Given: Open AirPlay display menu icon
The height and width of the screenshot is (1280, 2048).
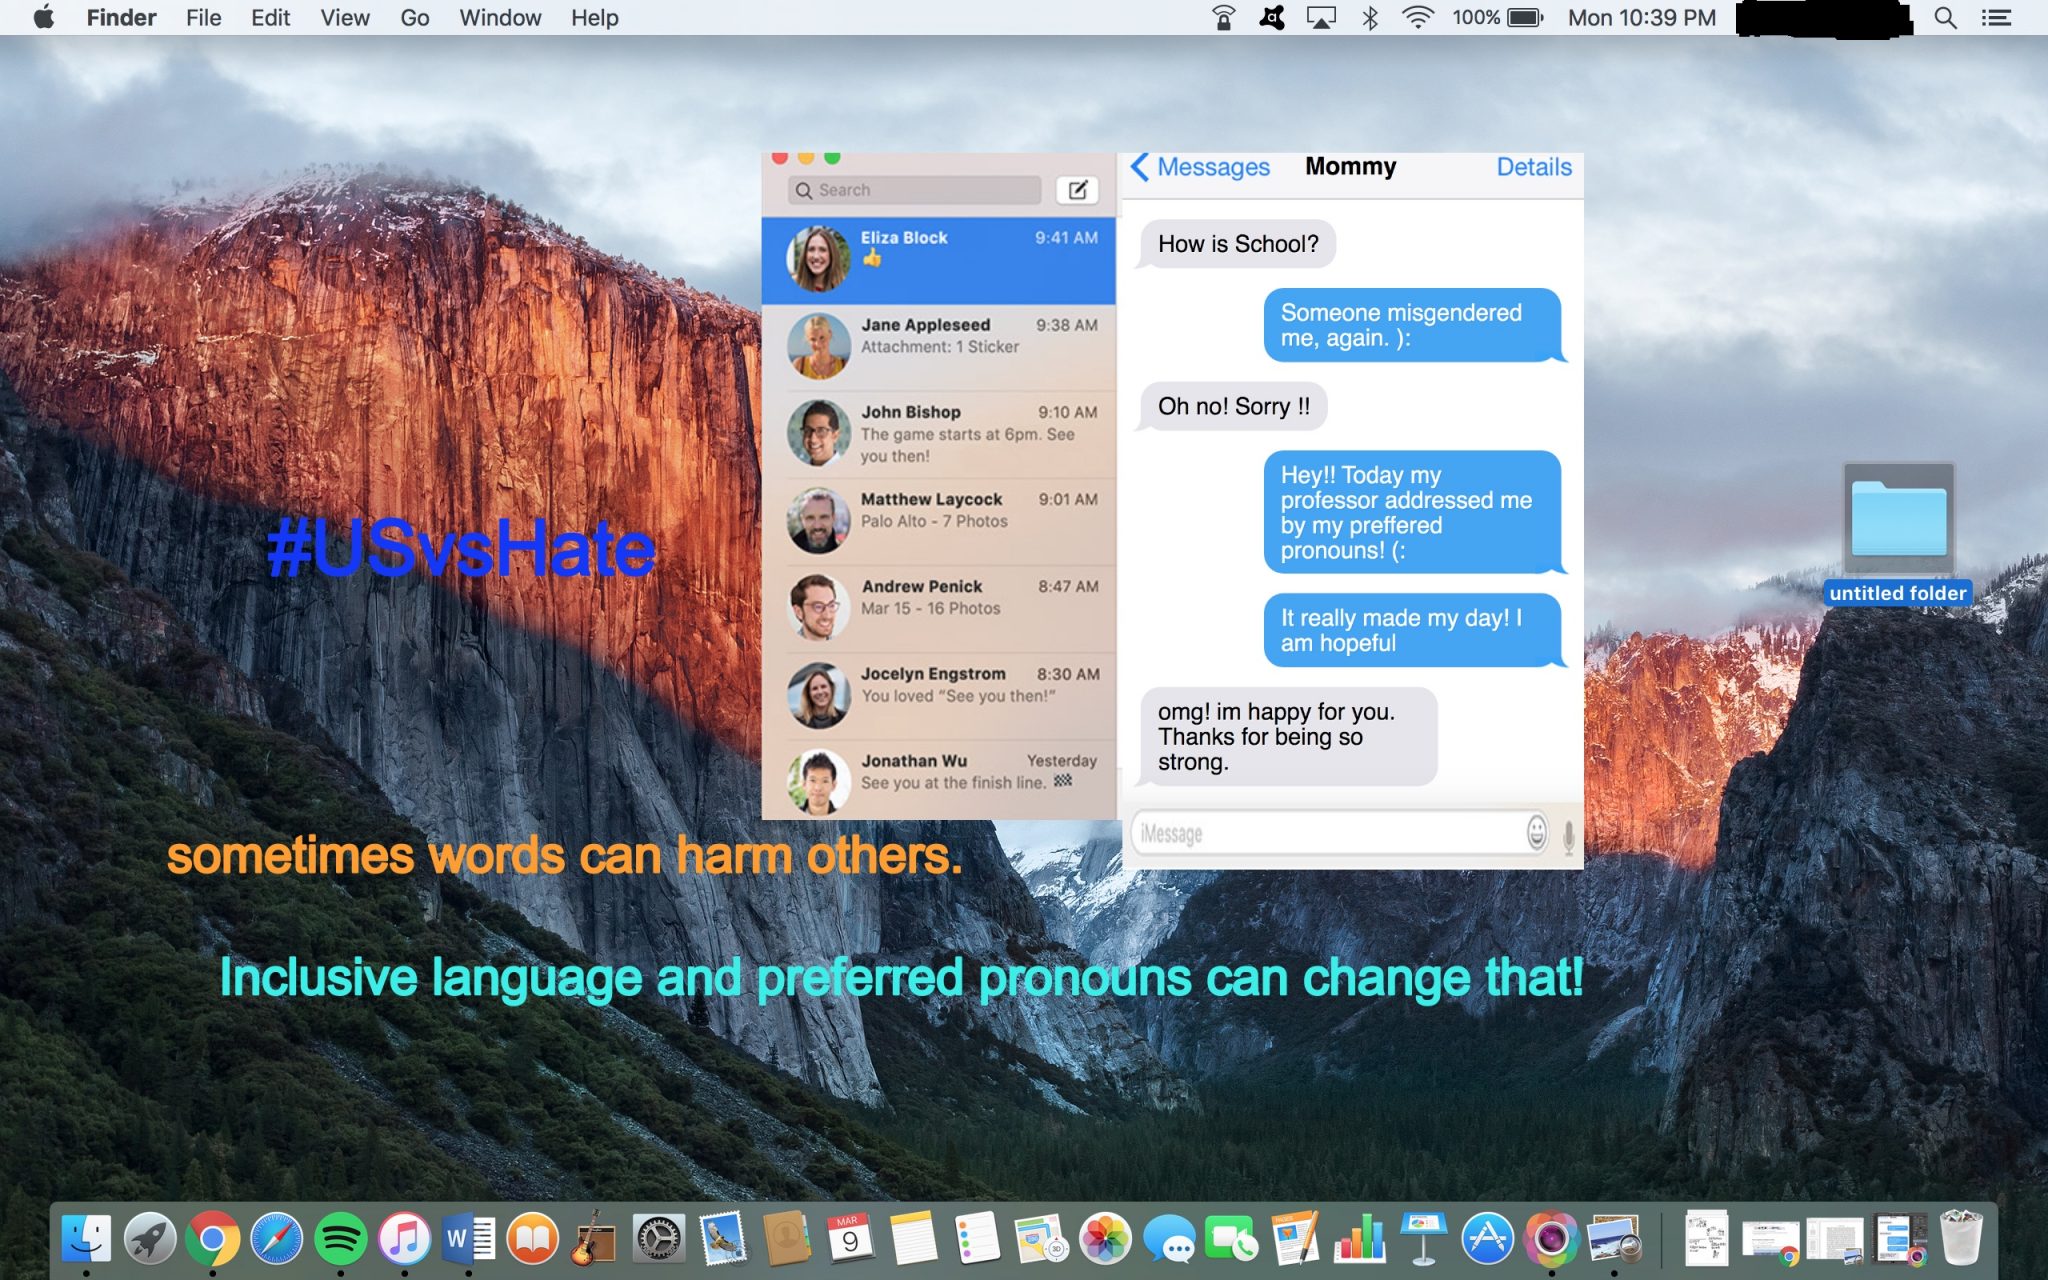Looking at the screenshot, I should [x=1321, y=18].
